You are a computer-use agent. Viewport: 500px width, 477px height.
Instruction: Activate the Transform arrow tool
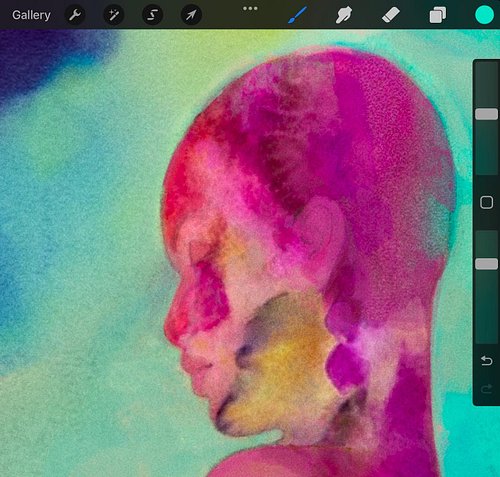point(191,15)
